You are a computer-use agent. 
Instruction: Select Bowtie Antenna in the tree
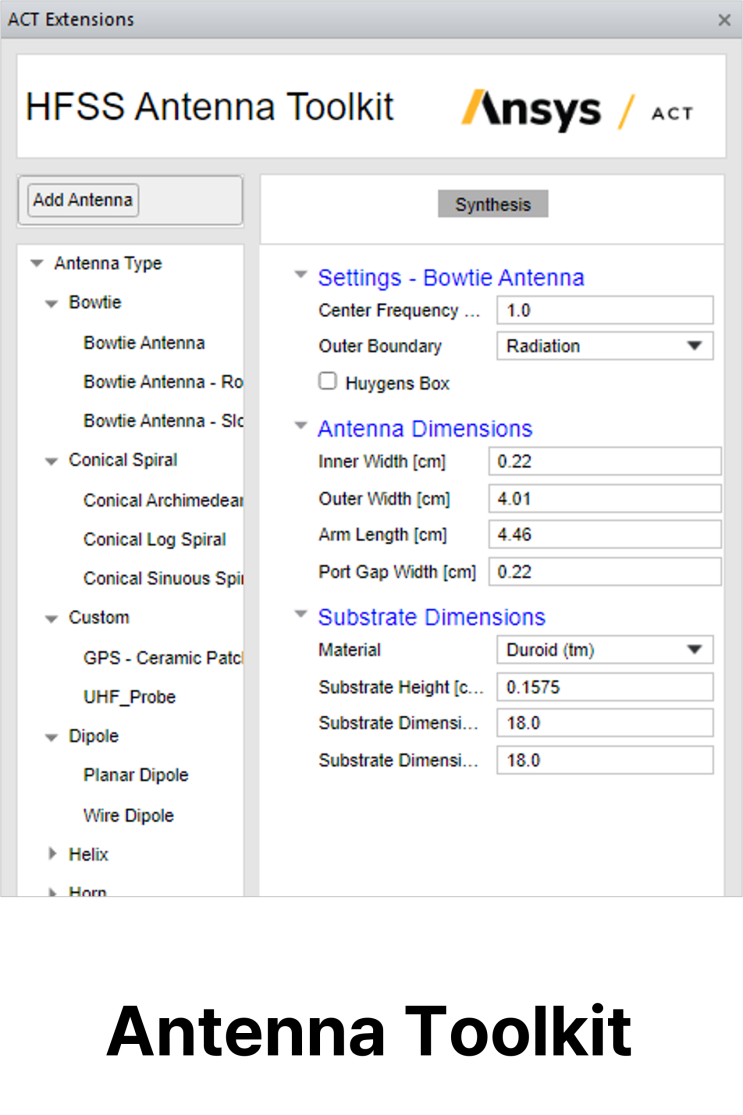144,343
